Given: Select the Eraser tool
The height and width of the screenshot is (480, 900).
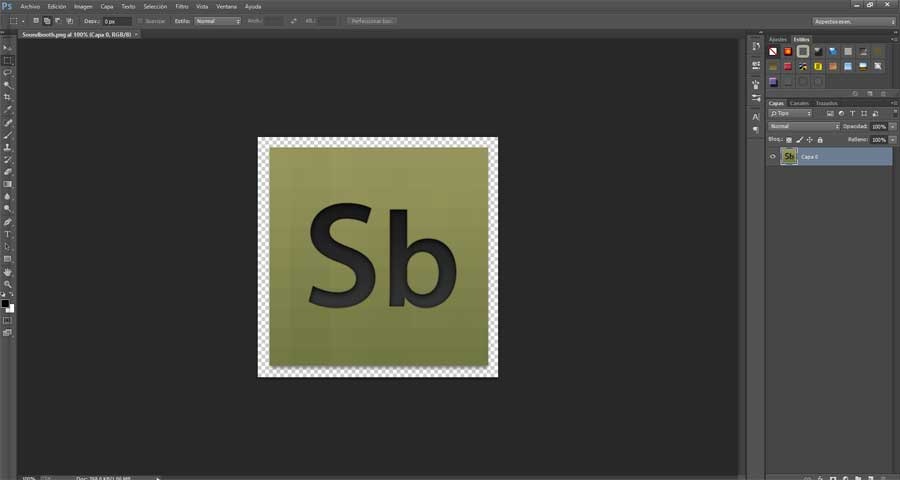Looking at the screenshot, I should pos(7,172).
